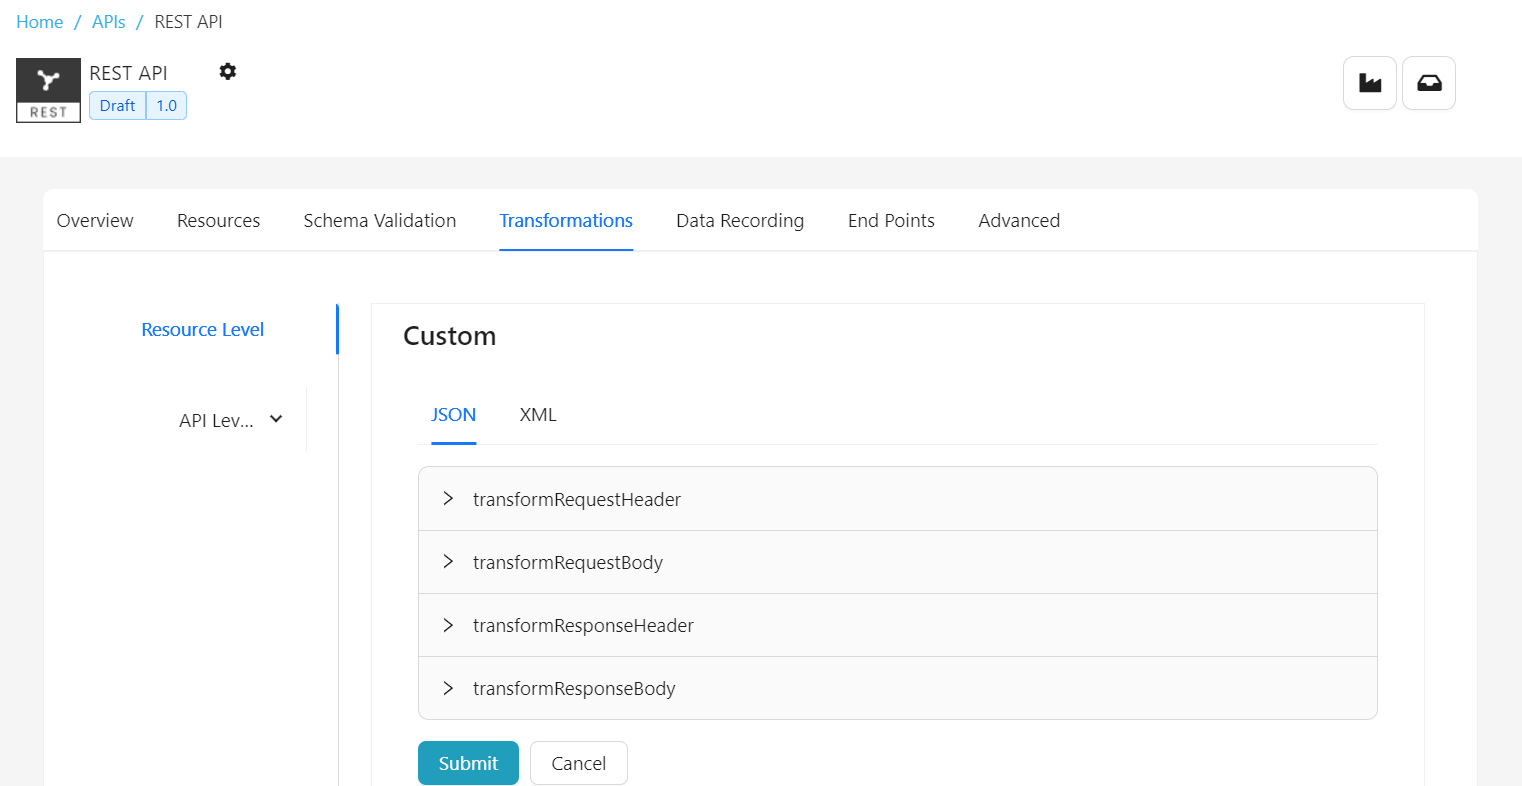Click the inbox tray icon button

pyautogui.click(x=1429, y=83)
